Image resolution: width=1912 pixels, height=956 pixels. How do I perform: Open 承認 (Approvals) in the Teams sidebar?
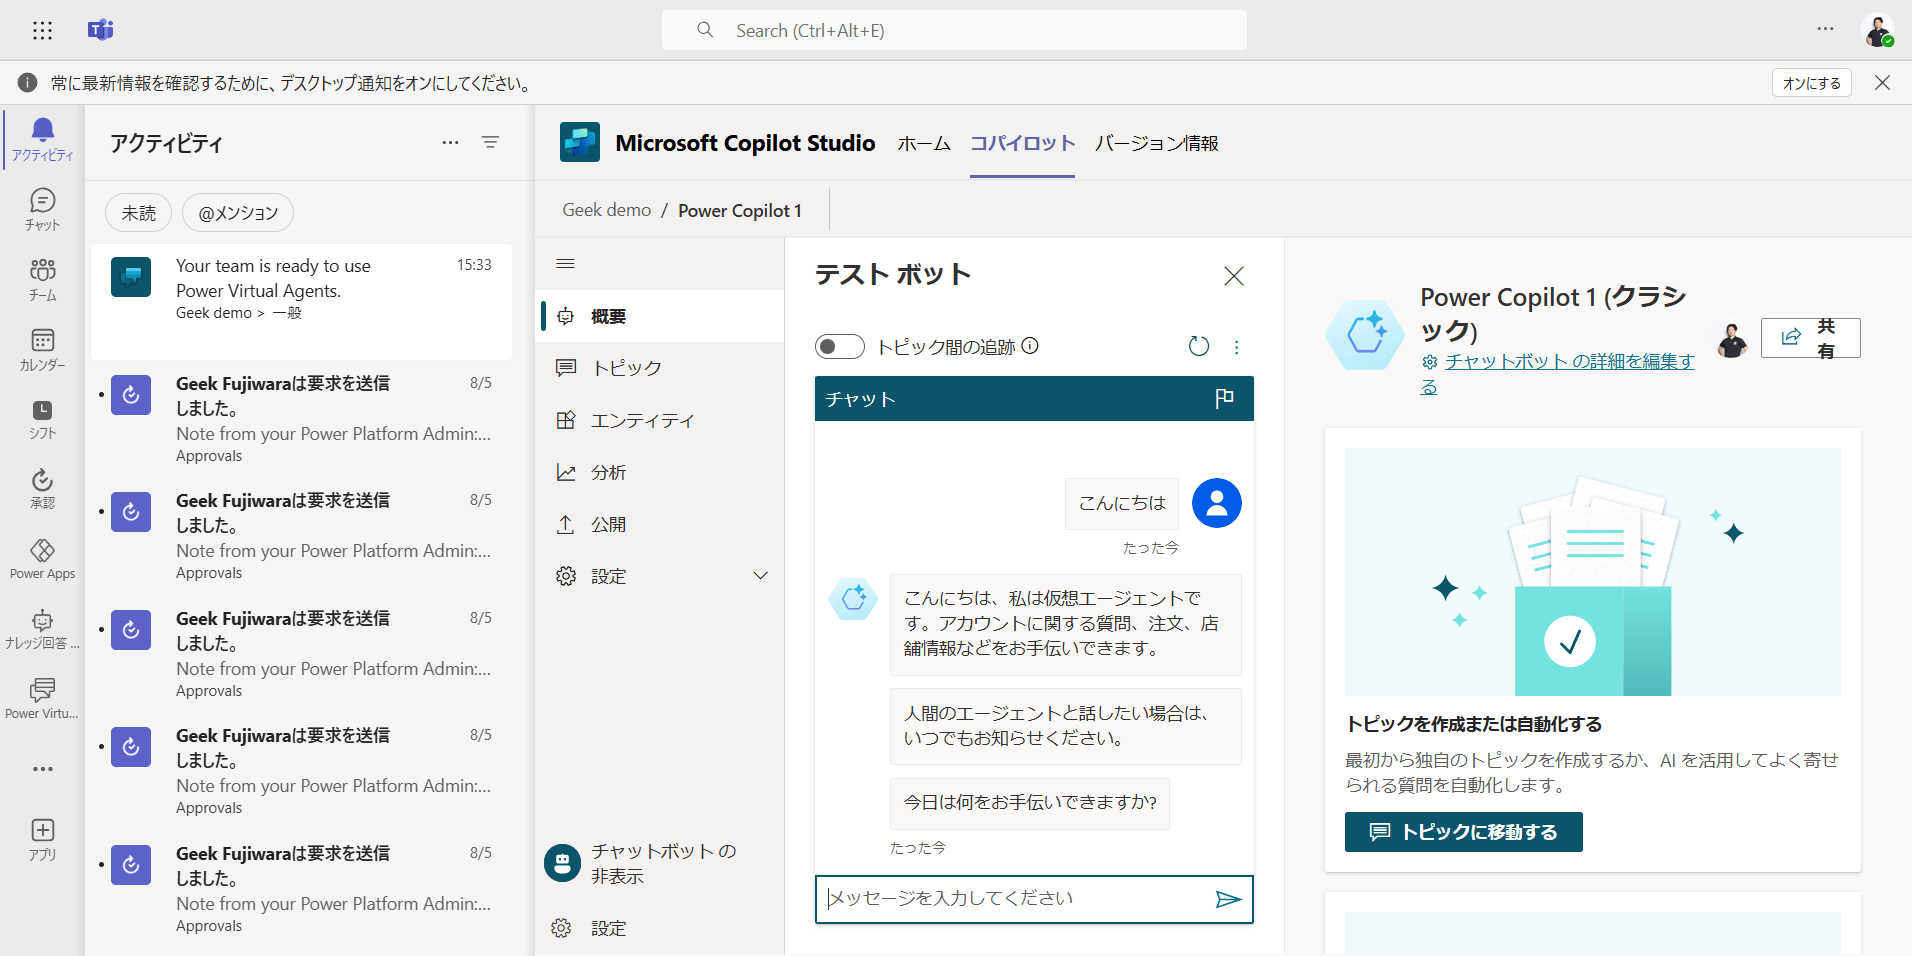click(x=41, y=487)
